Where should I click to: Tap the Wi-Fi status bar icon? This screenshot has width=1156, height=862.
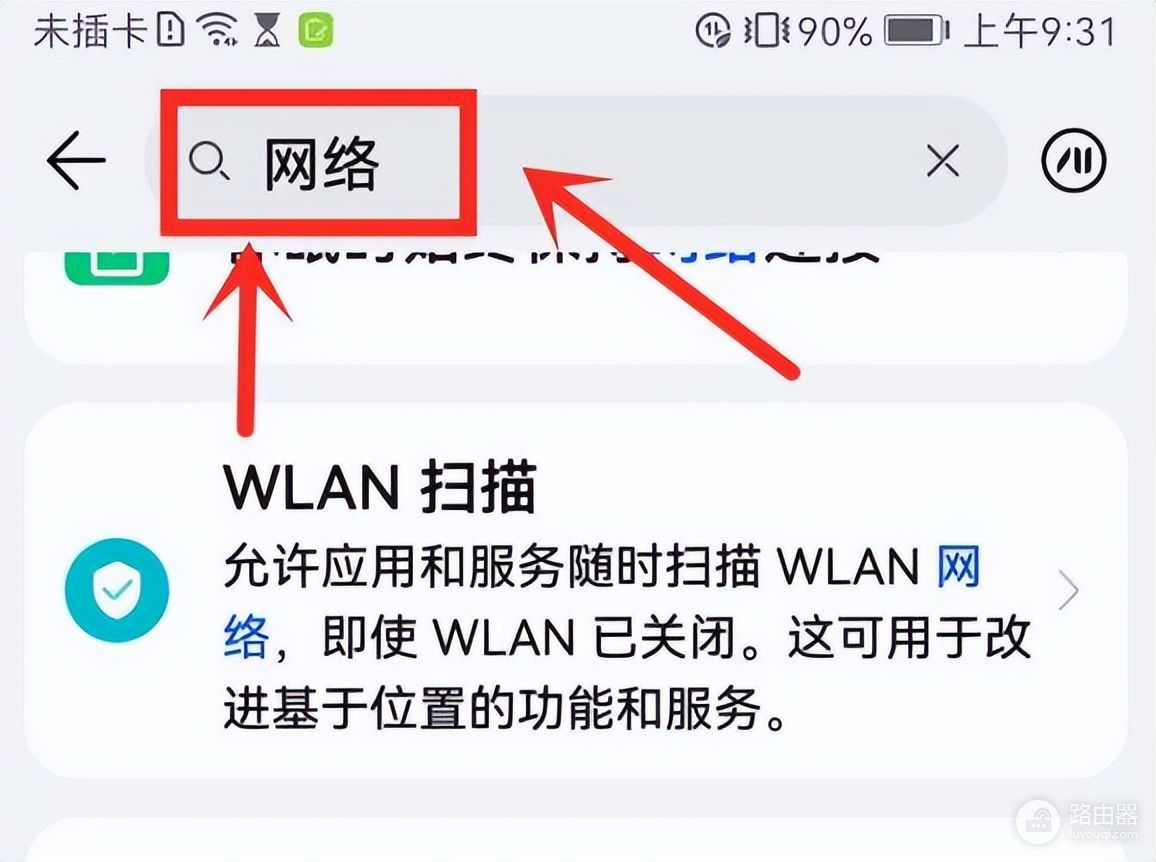tap(220, 32)
